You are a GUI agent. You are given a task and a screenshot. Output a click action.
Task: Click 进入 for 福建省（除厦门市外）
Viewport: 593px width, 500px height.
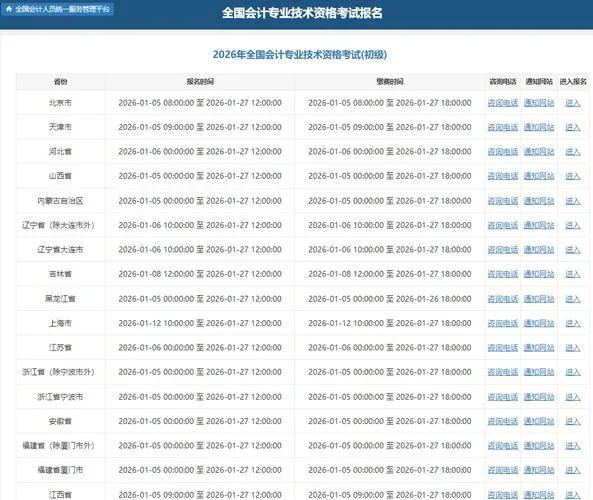tap(573, 446)
